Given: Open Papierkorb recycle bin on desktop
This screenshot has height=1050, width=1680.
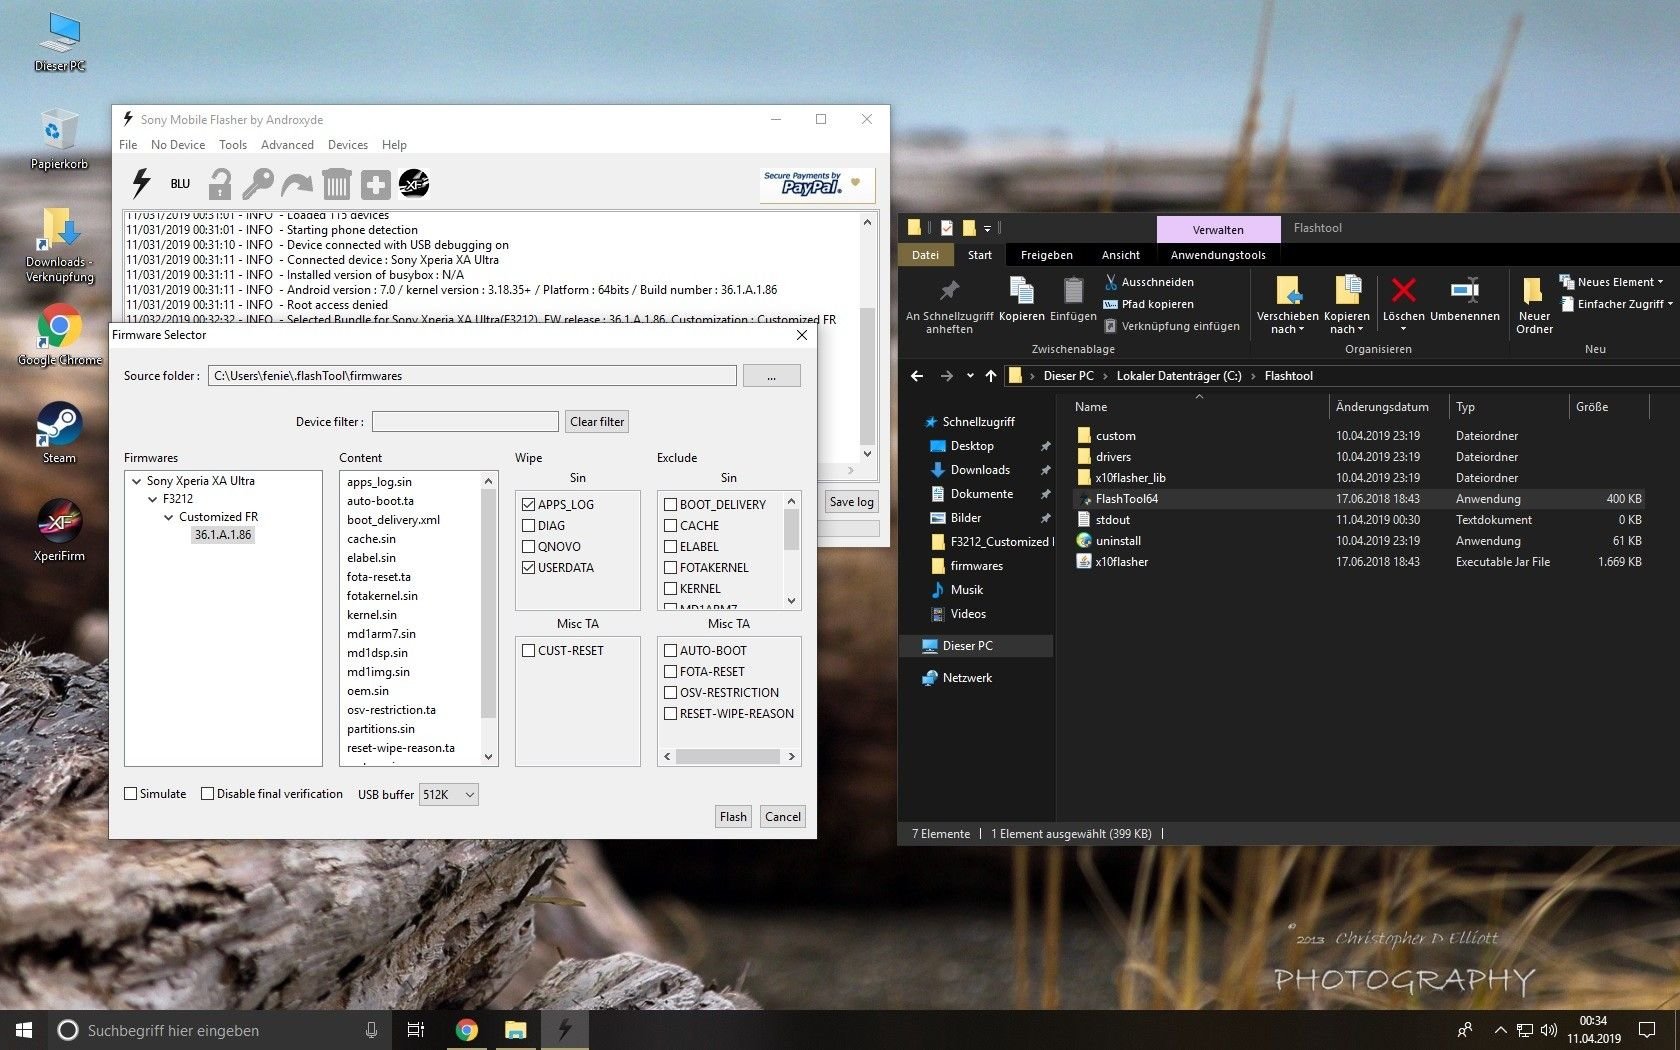Looking at the screenshot, I should click(x=59, y=139).
